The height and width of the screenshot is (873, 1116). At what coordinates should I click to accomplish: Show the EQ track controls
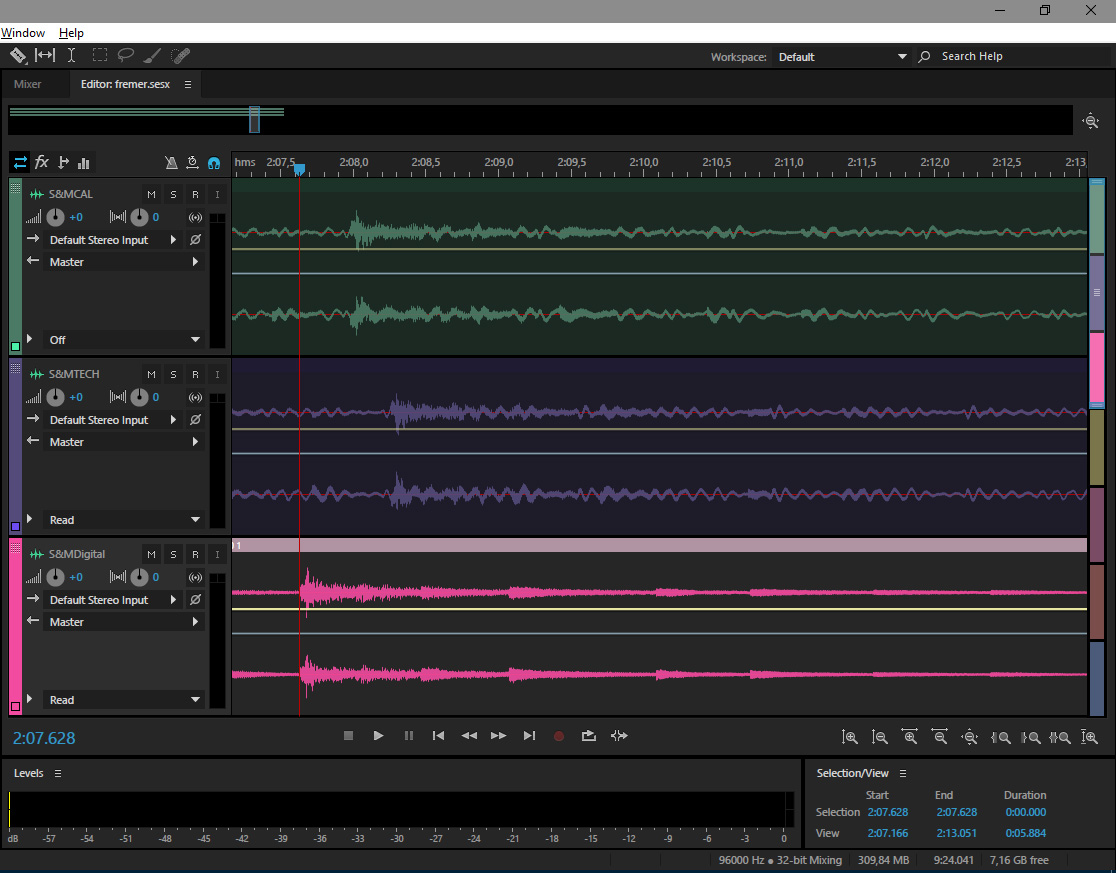click(x=84, y=163)
